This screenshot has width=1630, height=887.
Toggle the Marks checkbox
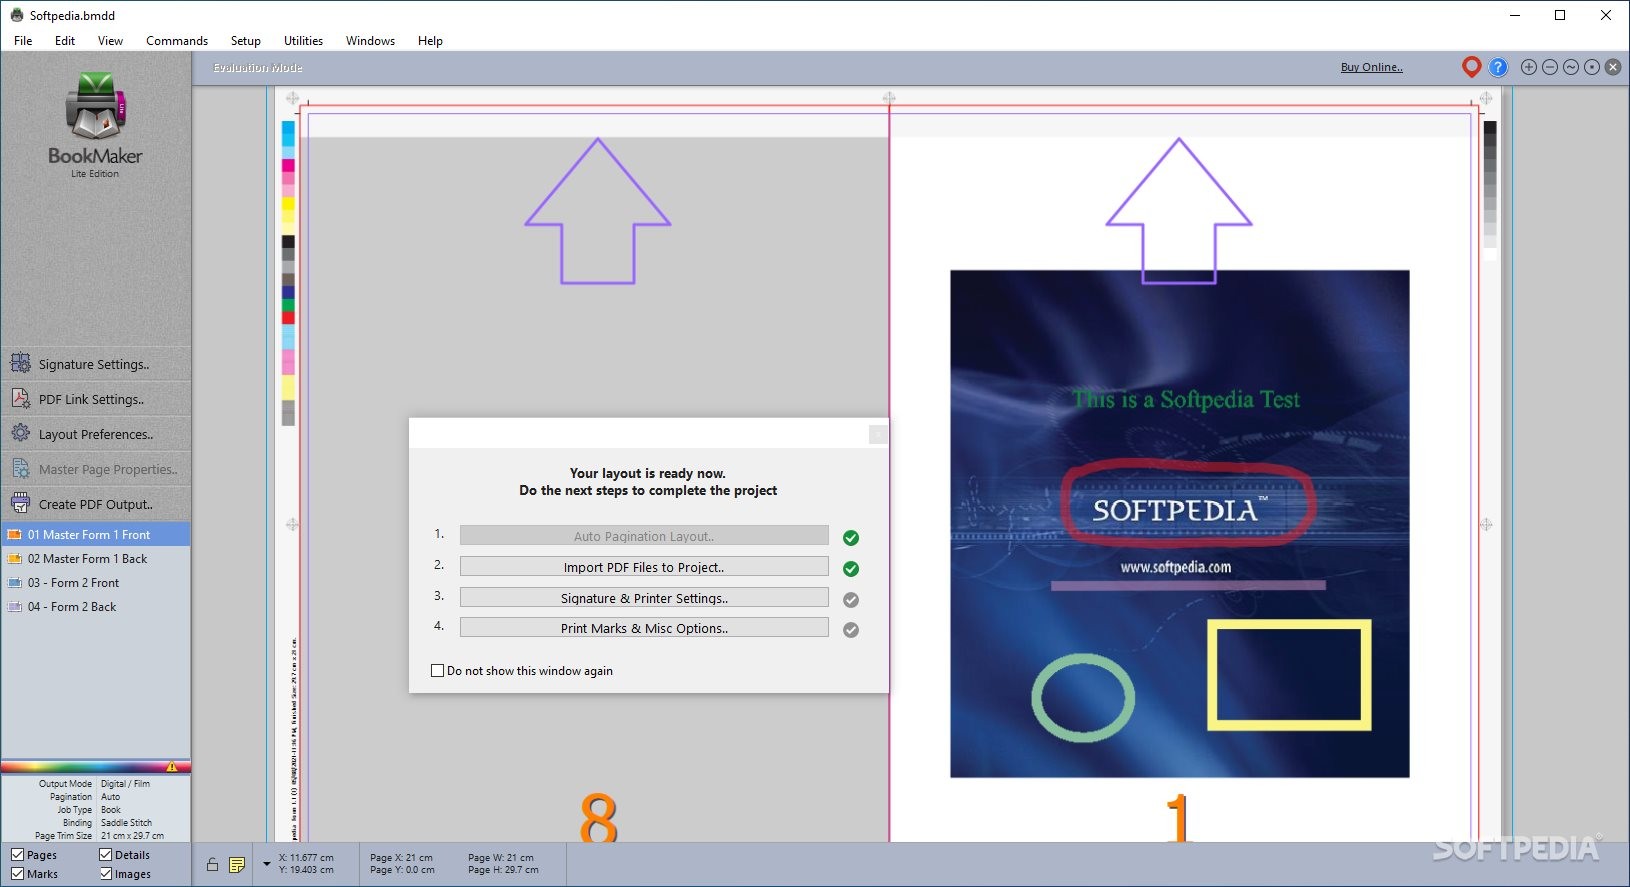[17, 874]
